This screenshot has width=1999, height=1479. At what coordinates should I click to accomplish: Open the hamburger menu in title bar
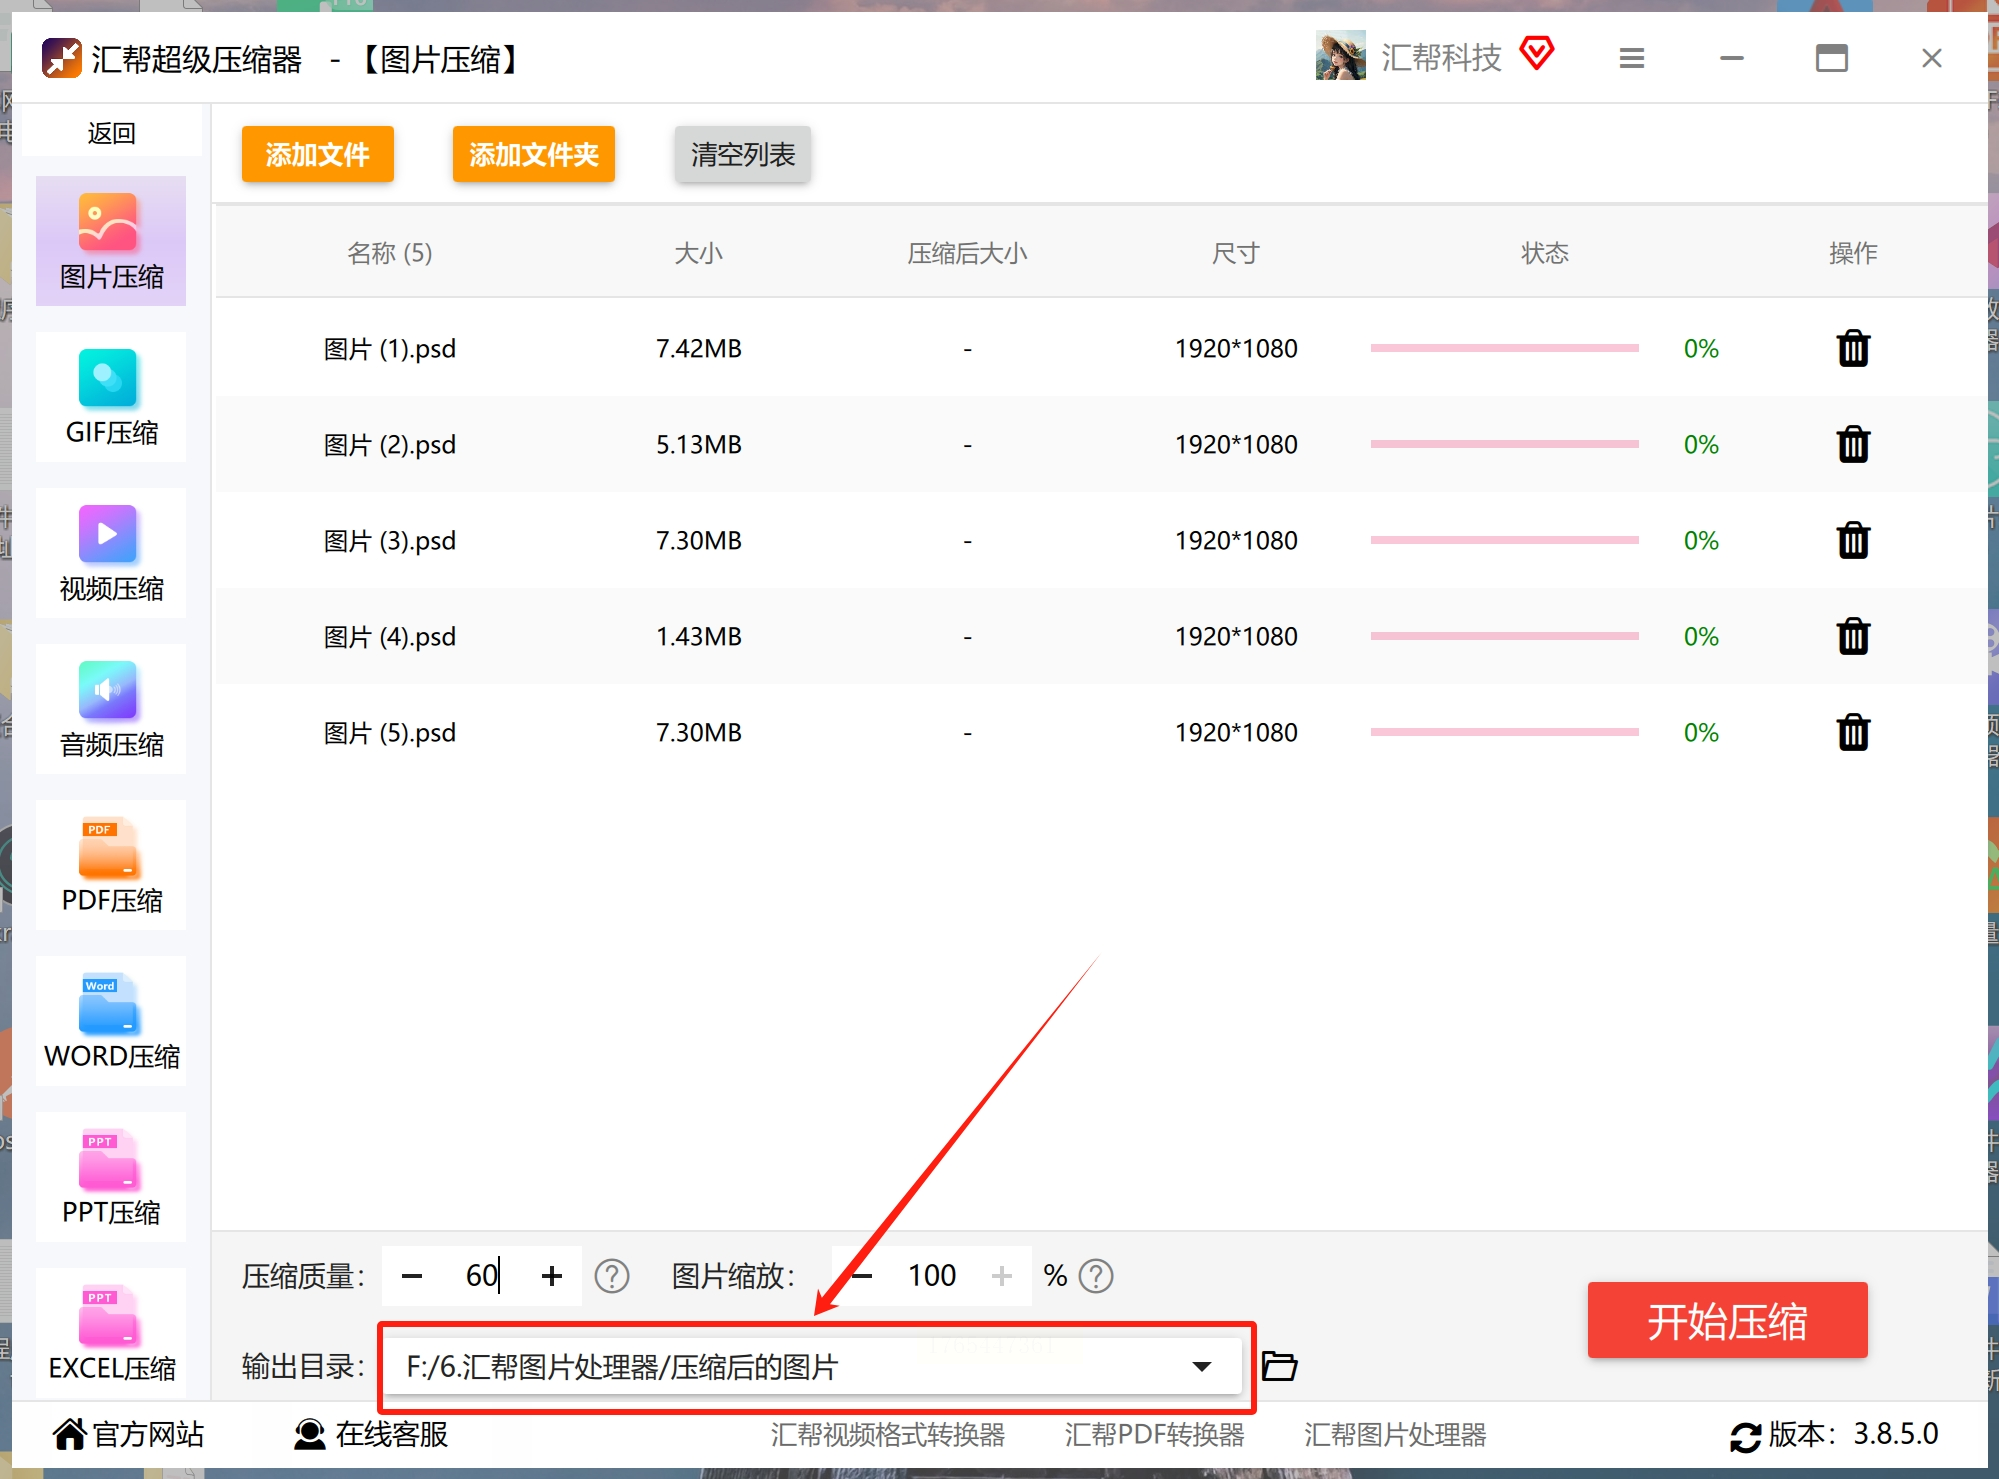pyautogui.click(x=1631, y=59)
